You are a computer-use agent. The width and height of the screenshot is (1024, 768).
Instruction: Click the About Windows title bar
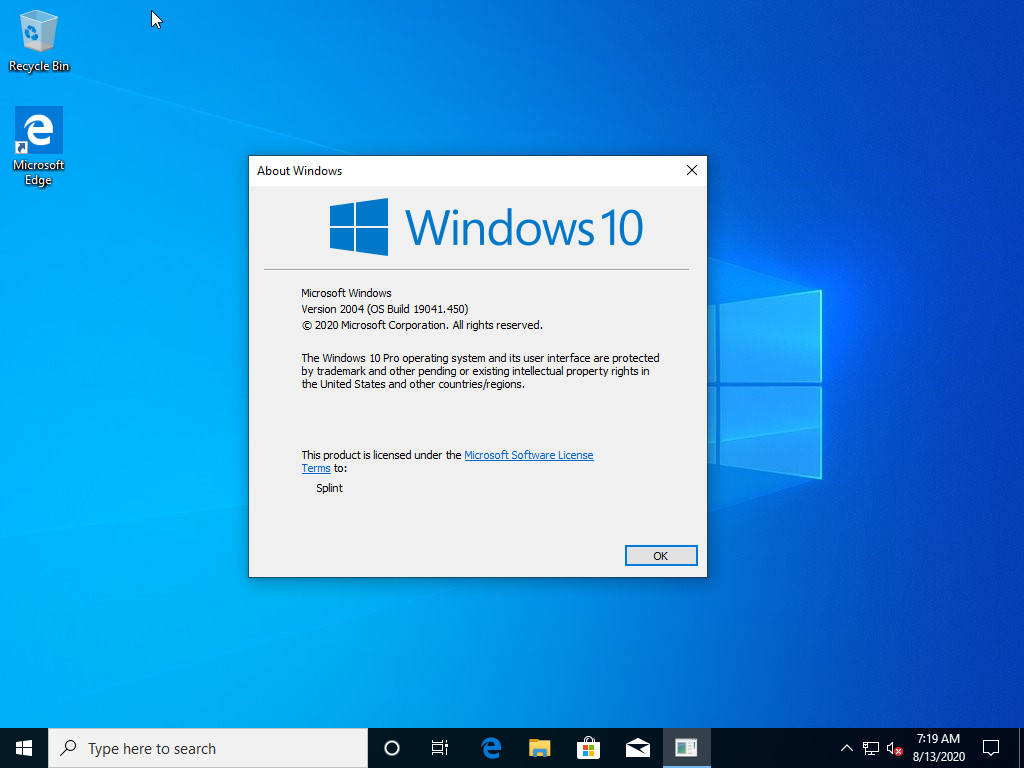click(464, 170)
